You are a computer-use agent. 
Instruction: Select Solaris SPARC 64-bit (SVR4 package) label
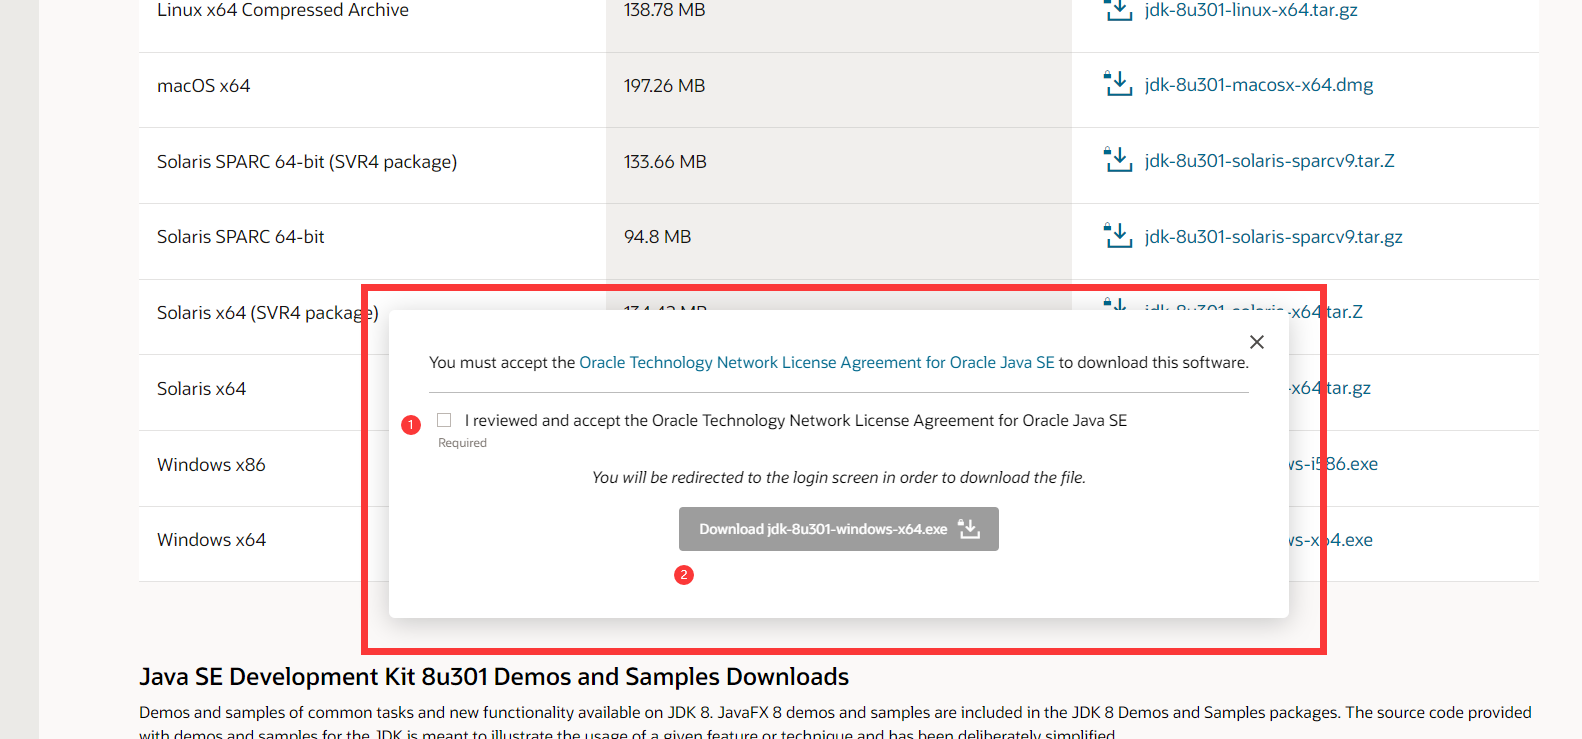(307, 162)
